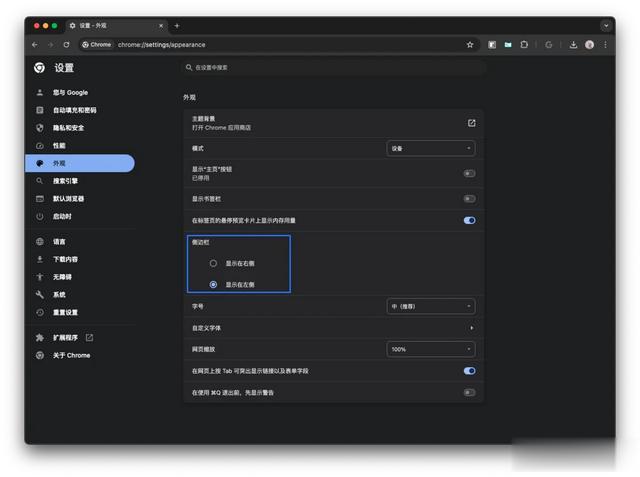Click the magnifier icon for 搜索引擎
The image size is (640, 477).
[x=40, y=181]
